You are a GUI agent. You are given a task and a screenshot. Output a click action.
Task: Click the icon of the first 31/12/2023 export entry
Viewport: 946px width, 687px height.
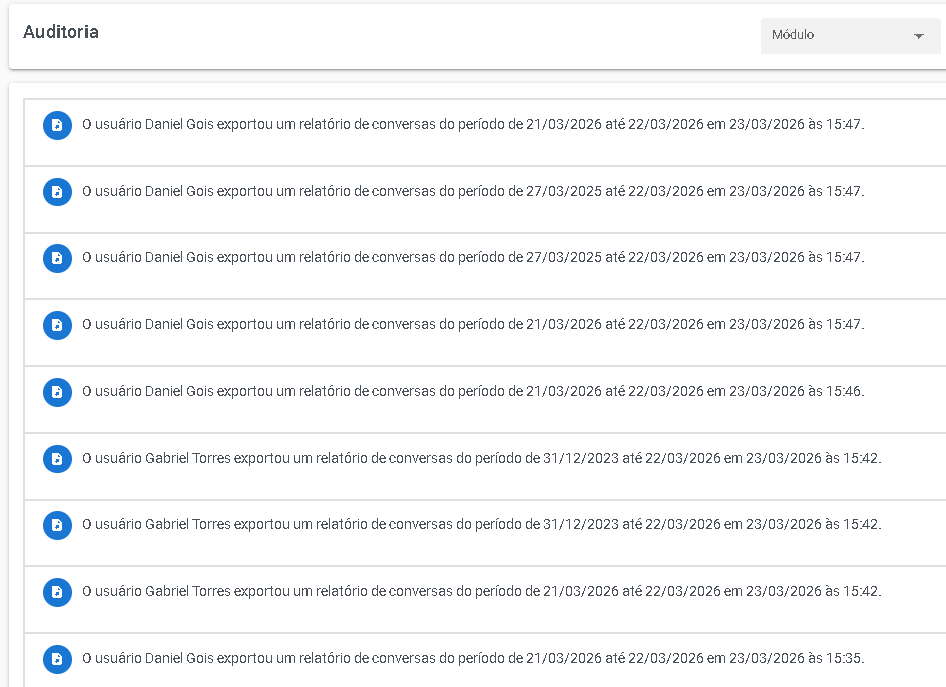57,459
